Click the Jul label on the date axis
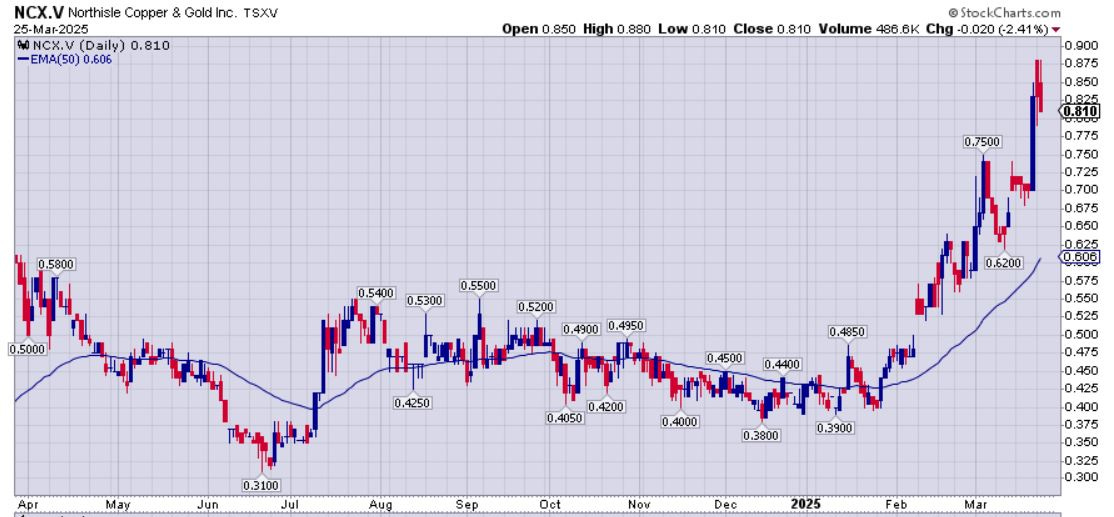The image size is (1114, 517). point(290,504)
